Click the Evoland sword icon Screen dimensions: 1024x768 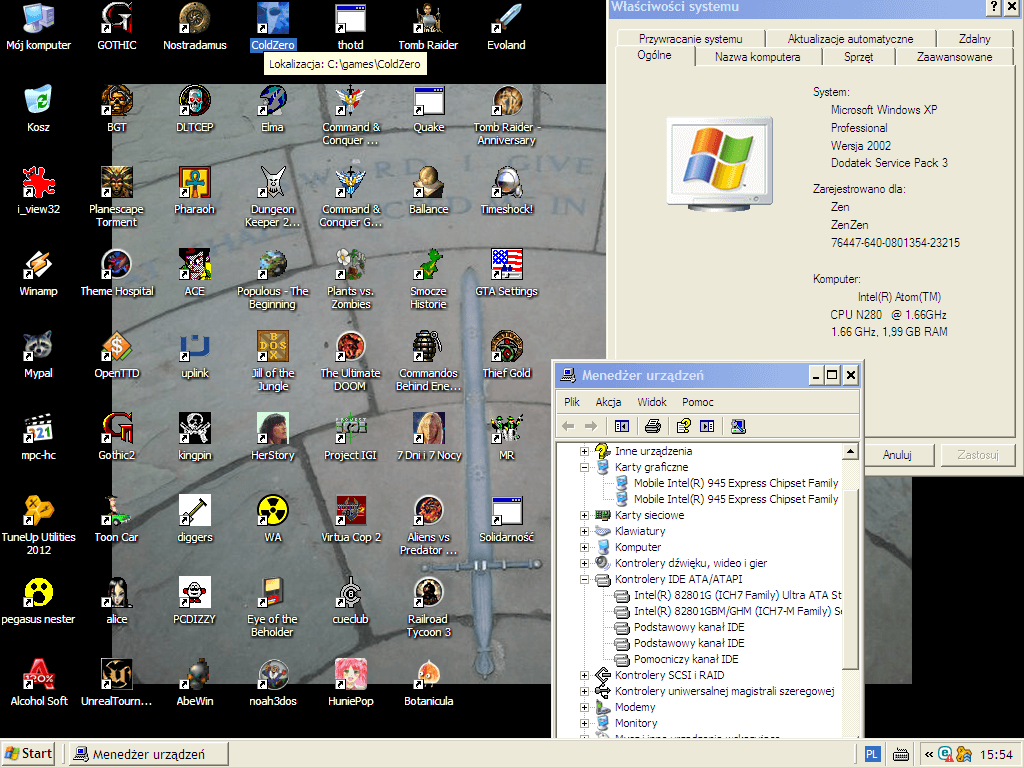pyautogui.click(x=506, y=26)
